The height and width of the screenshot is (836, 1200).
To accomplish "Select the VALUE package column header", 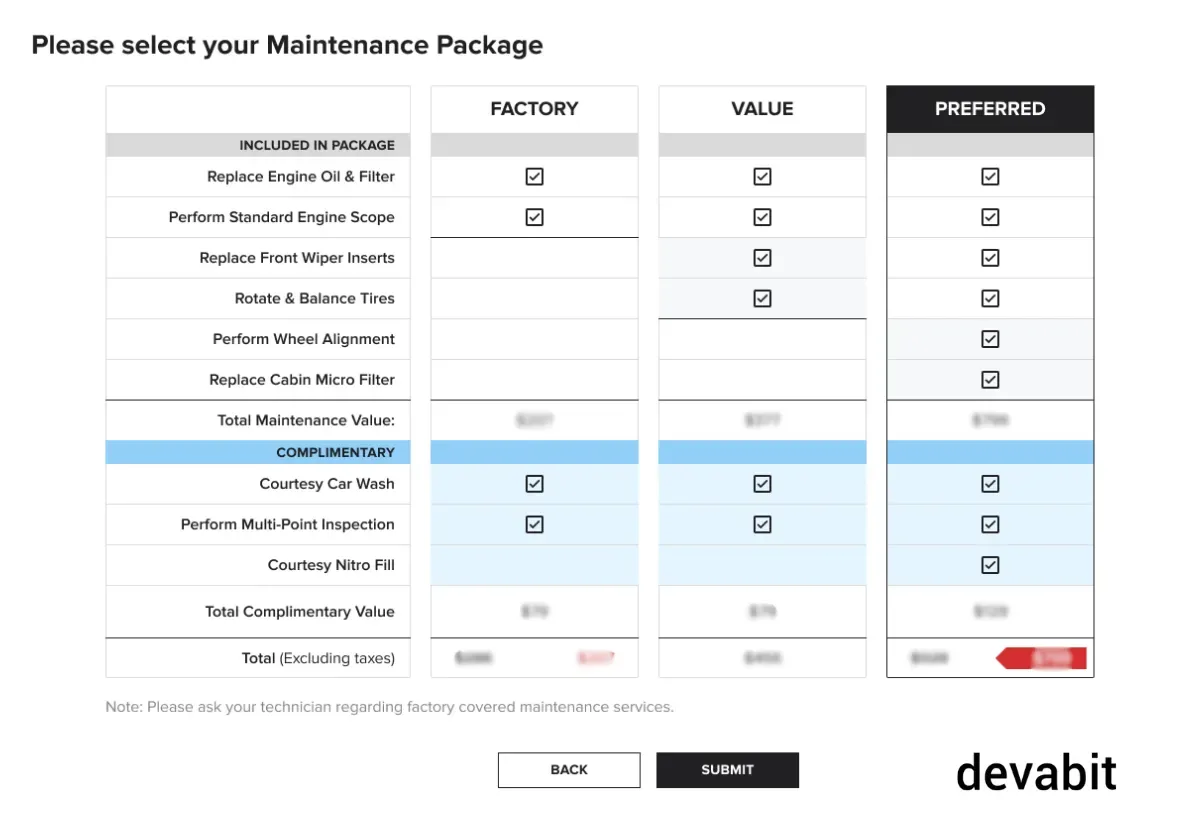I will tap(762, 109).
